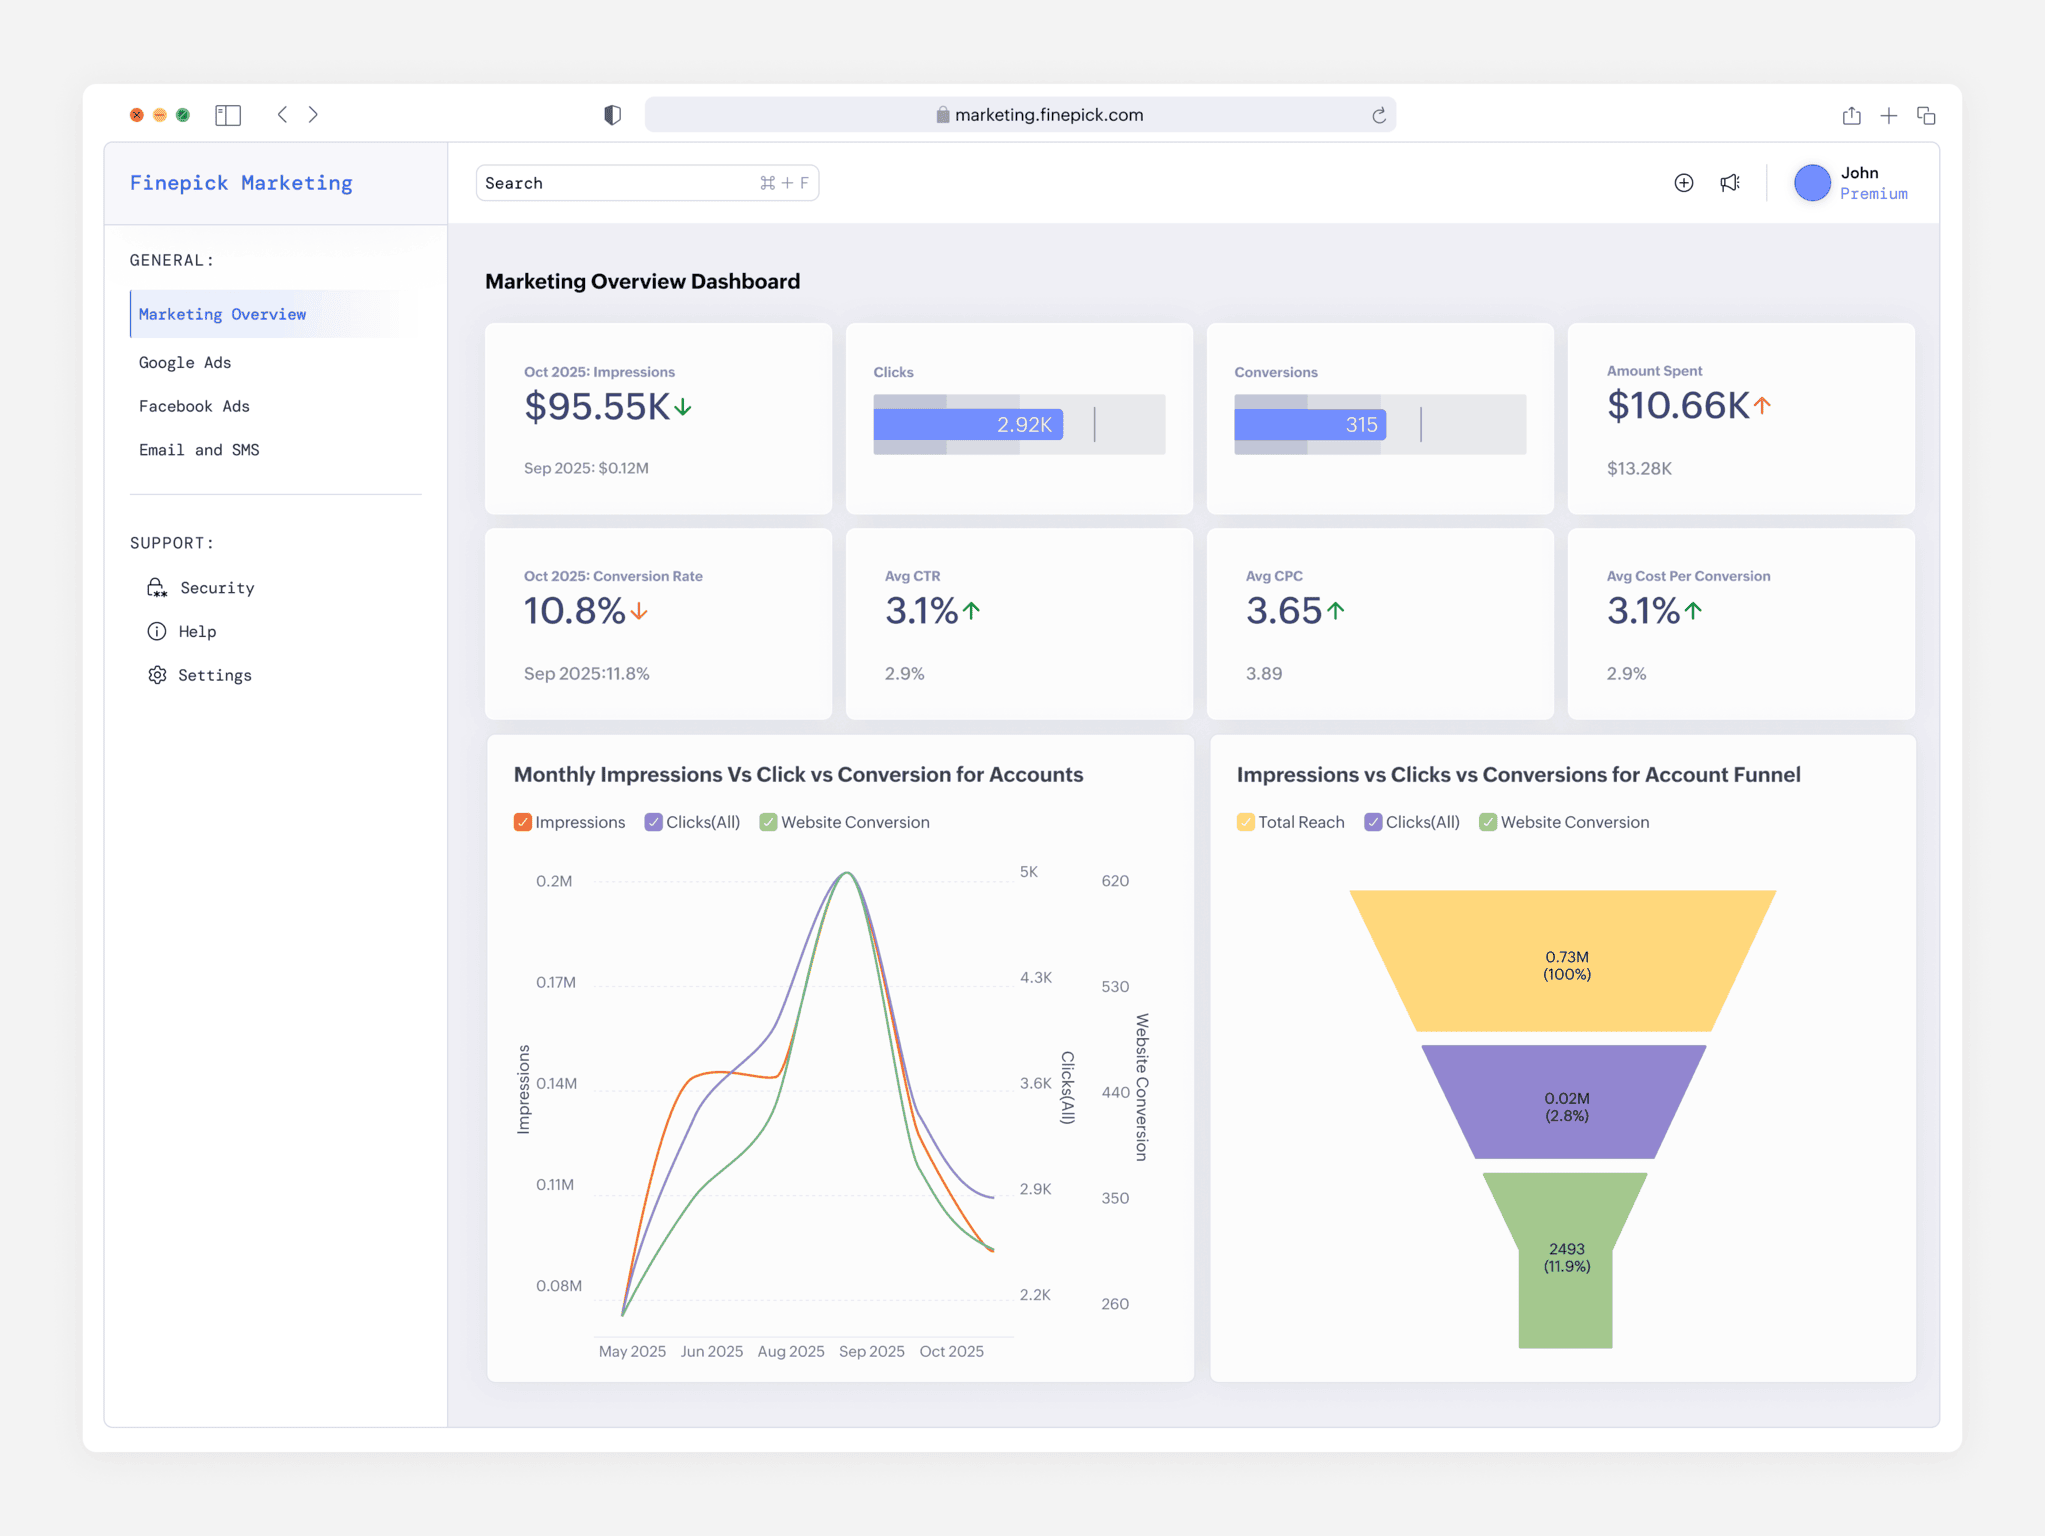2045x1536 pixels.
Task: Click the browser forward navigation chevron
Action: [x=313, y=114]
